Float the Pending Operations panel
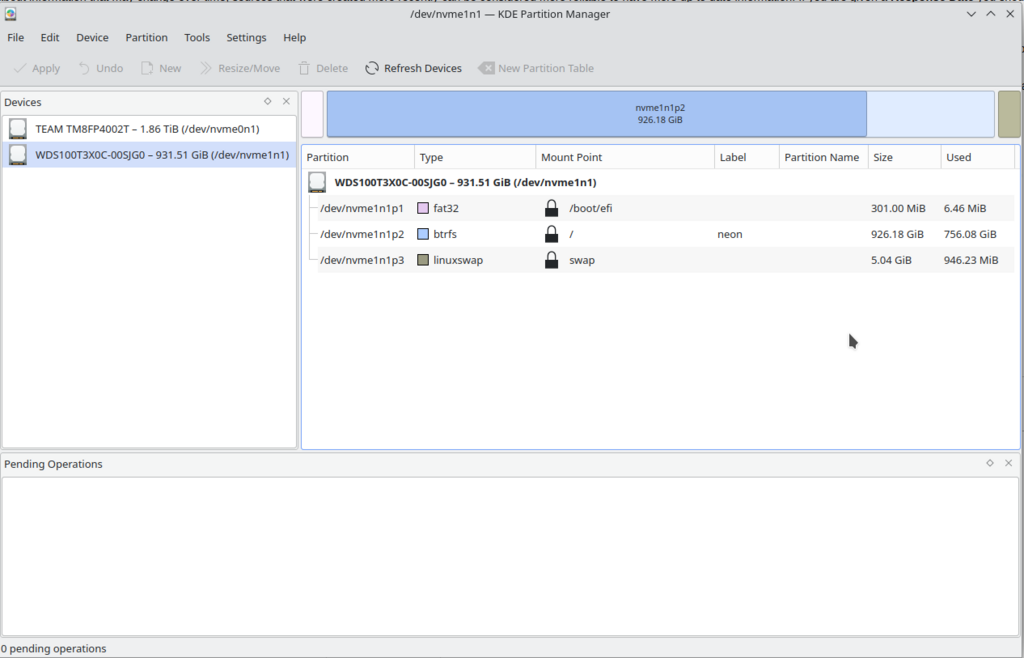This screenshot has width=1024, height=658. coord(990,463)
